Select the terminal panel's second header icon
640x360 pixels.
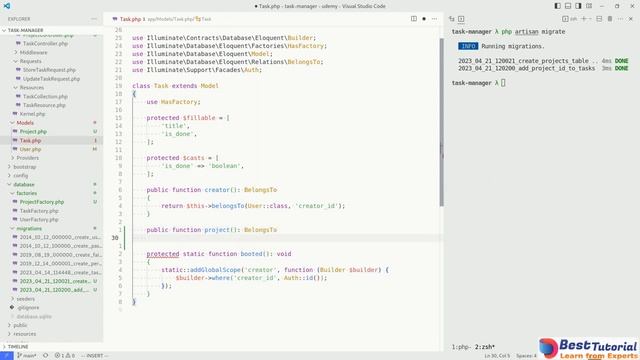pos(461,19)
